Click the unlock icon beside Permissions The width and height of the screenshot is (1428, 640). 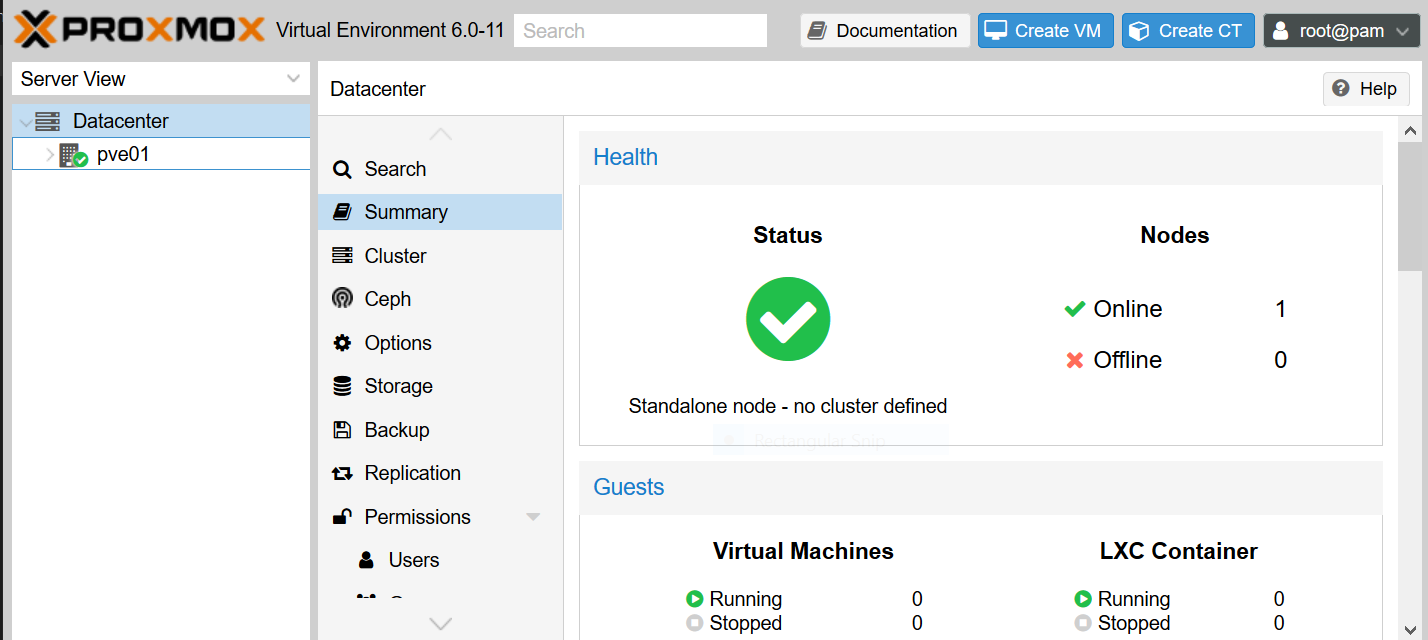point(342,517)
